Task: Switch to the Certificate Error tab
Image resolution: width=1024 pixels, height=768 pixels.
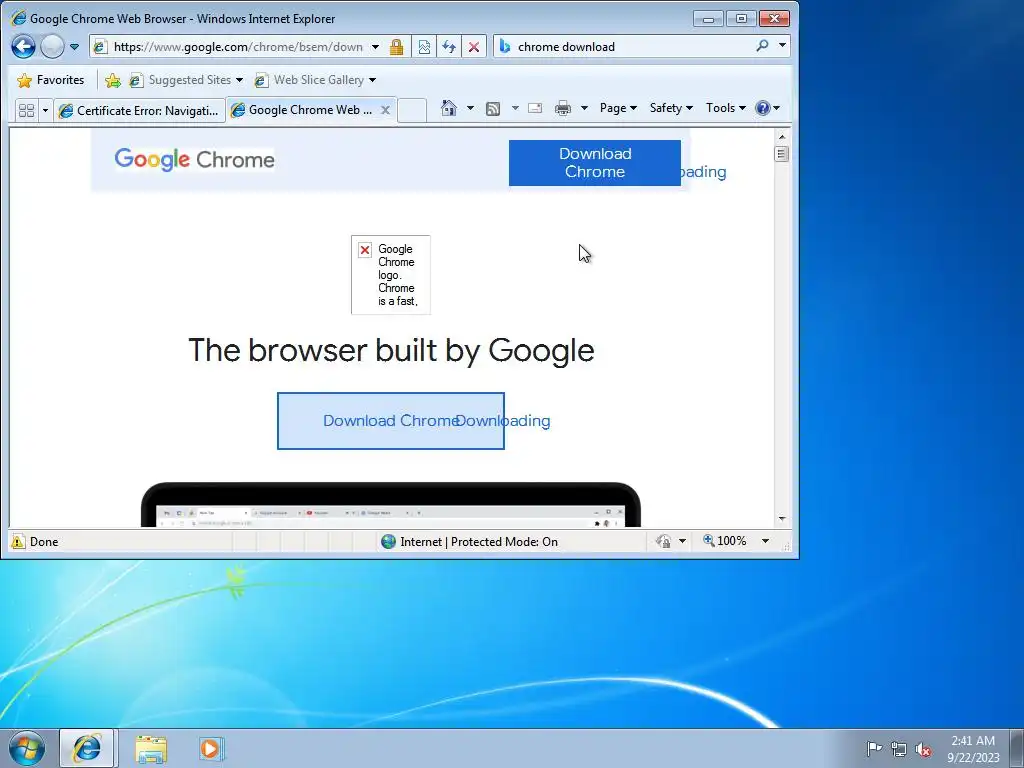Action: click(x=139, y=110)
